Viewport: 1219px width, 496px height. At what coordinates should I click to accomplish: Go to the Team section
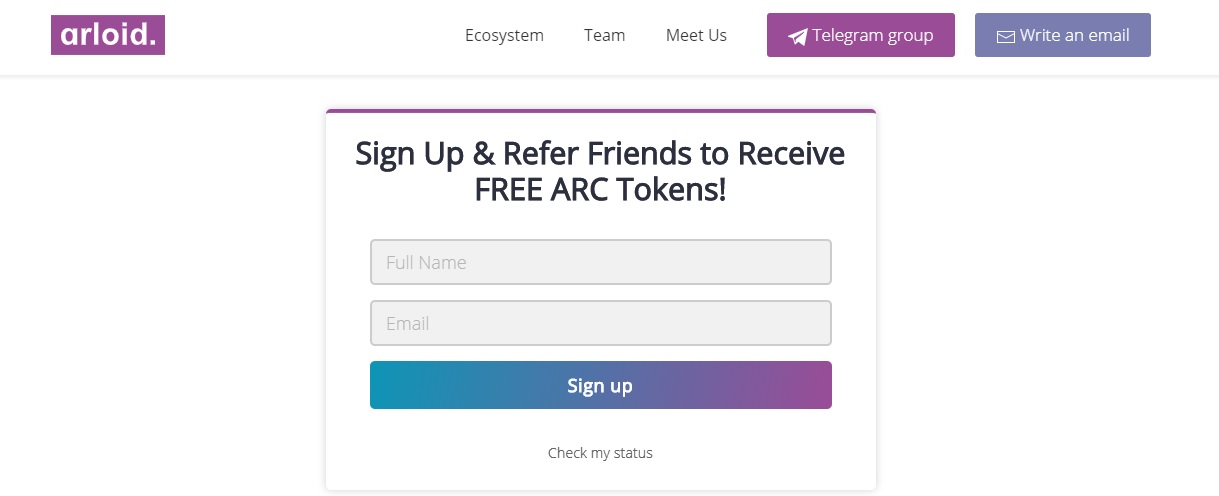coord(604,35)
